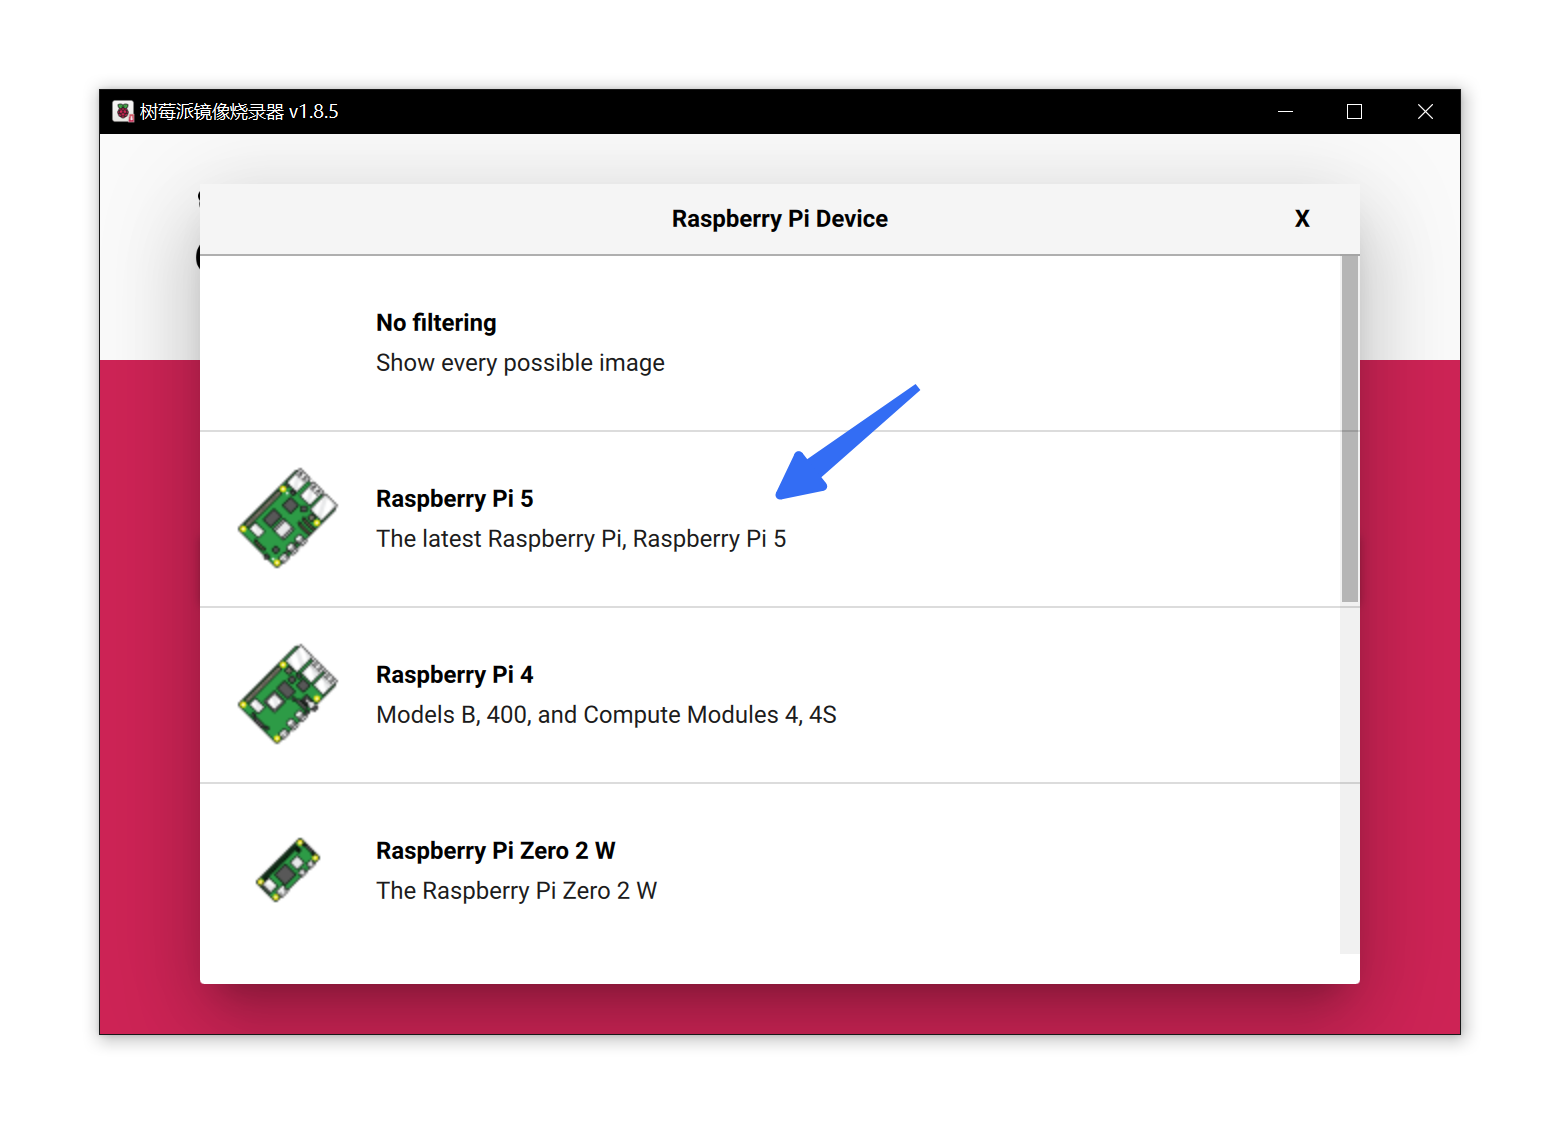Maximize the Imager window
1541x1133 pixels.
tap(1355, 112)
